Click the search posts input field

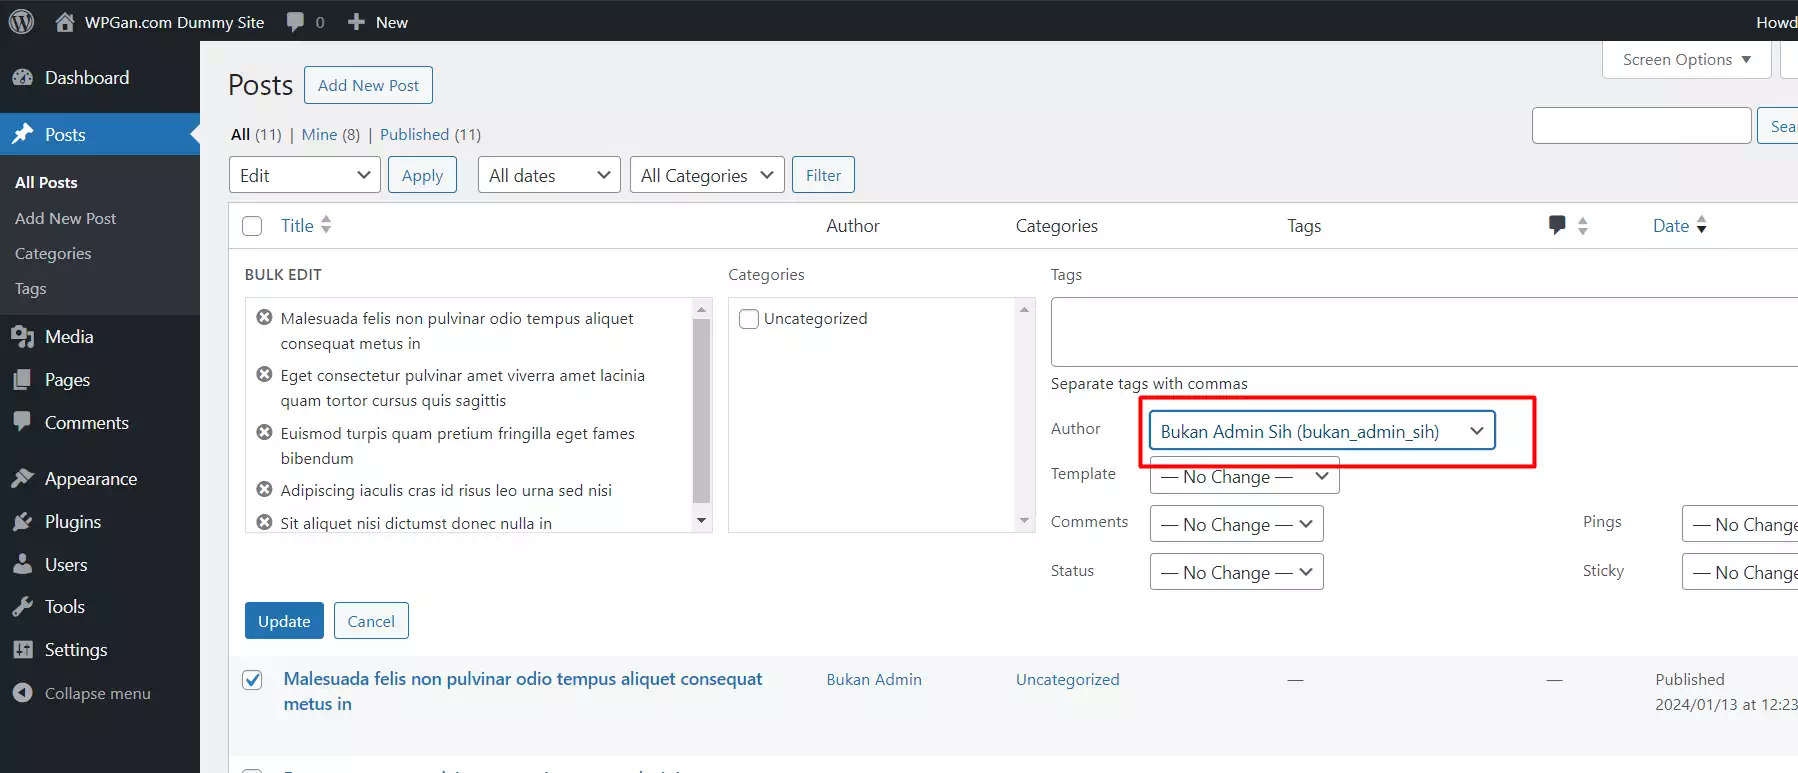(1641, 125)
